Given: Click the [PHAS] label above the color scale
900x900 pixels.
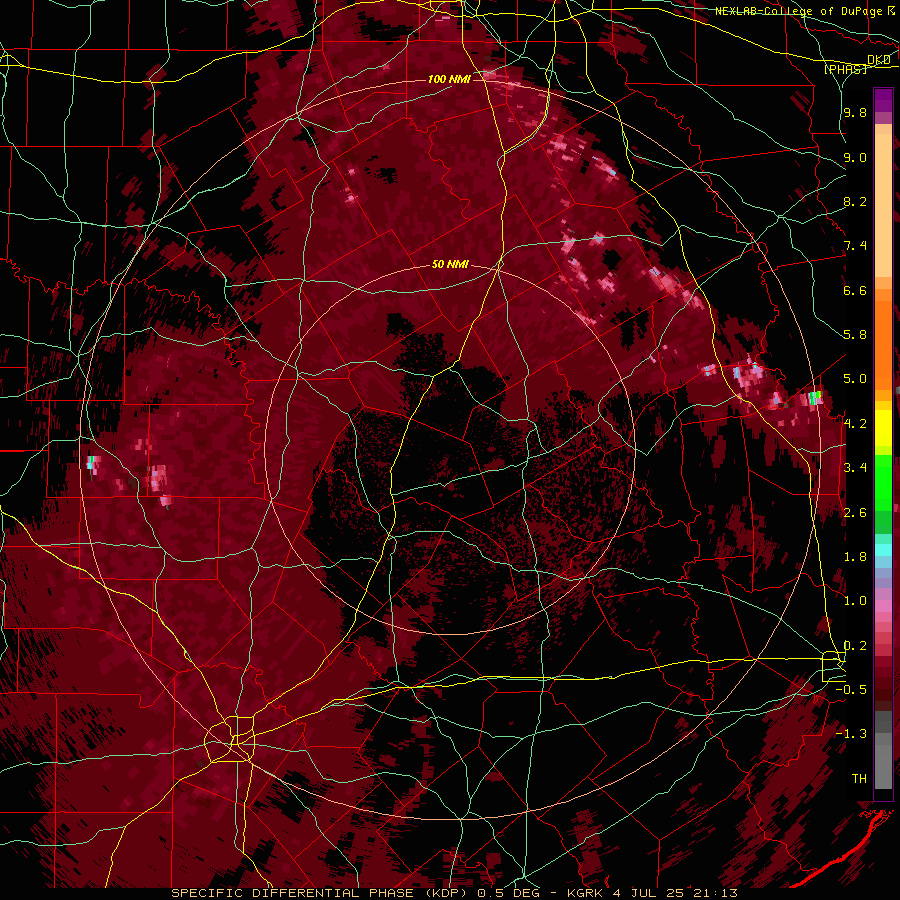Looking at the screenshot, I should tap(845, 69).
